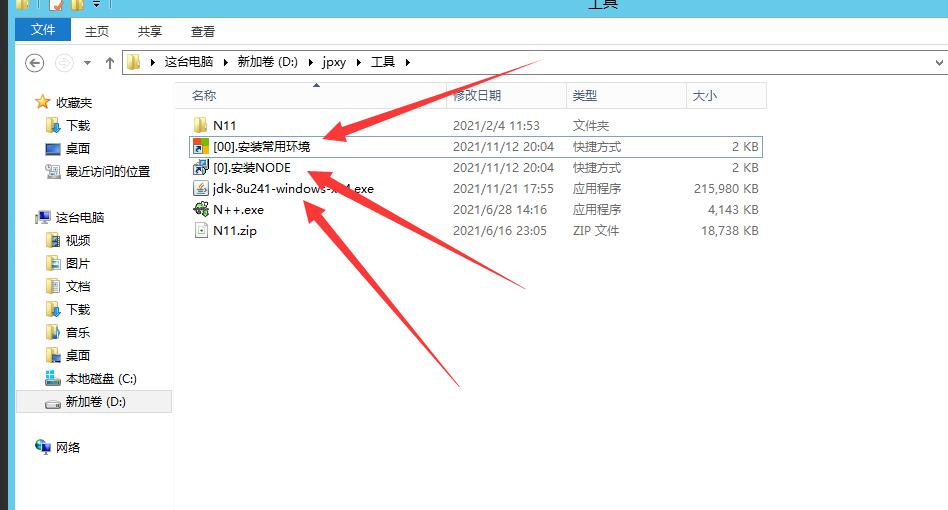
Task: Select 网络 in the navigation pane
Action: tap(68, 448)
